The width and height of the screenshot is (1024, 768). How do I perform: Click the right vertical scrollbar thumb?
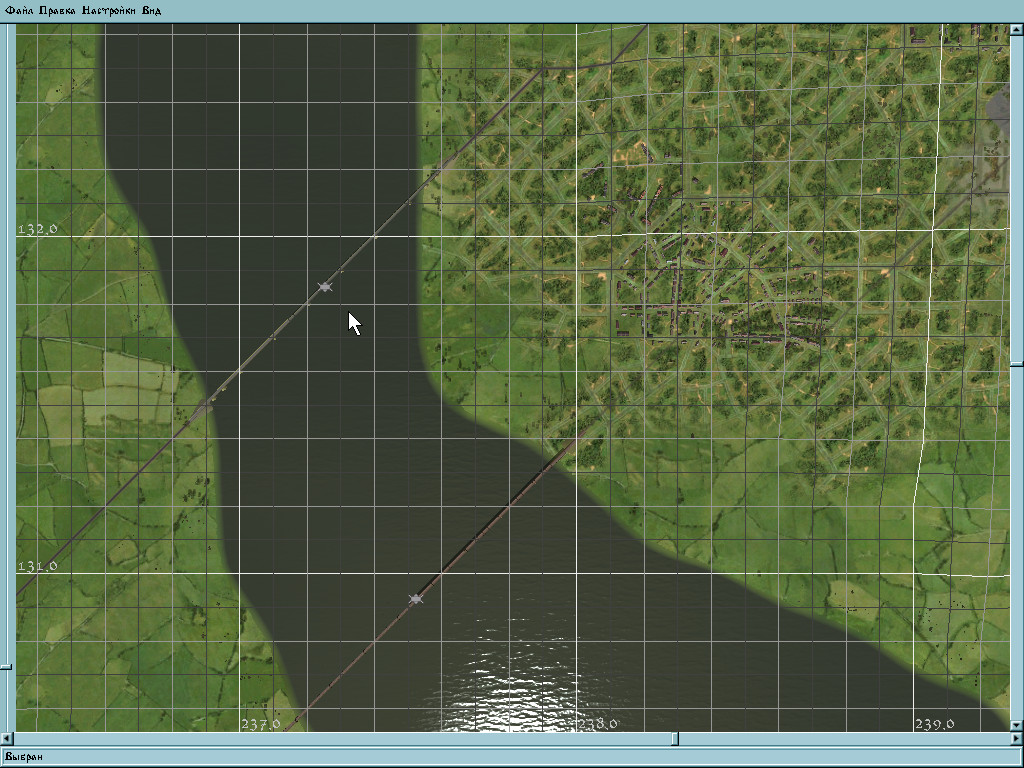click(x=1017, y=363)
